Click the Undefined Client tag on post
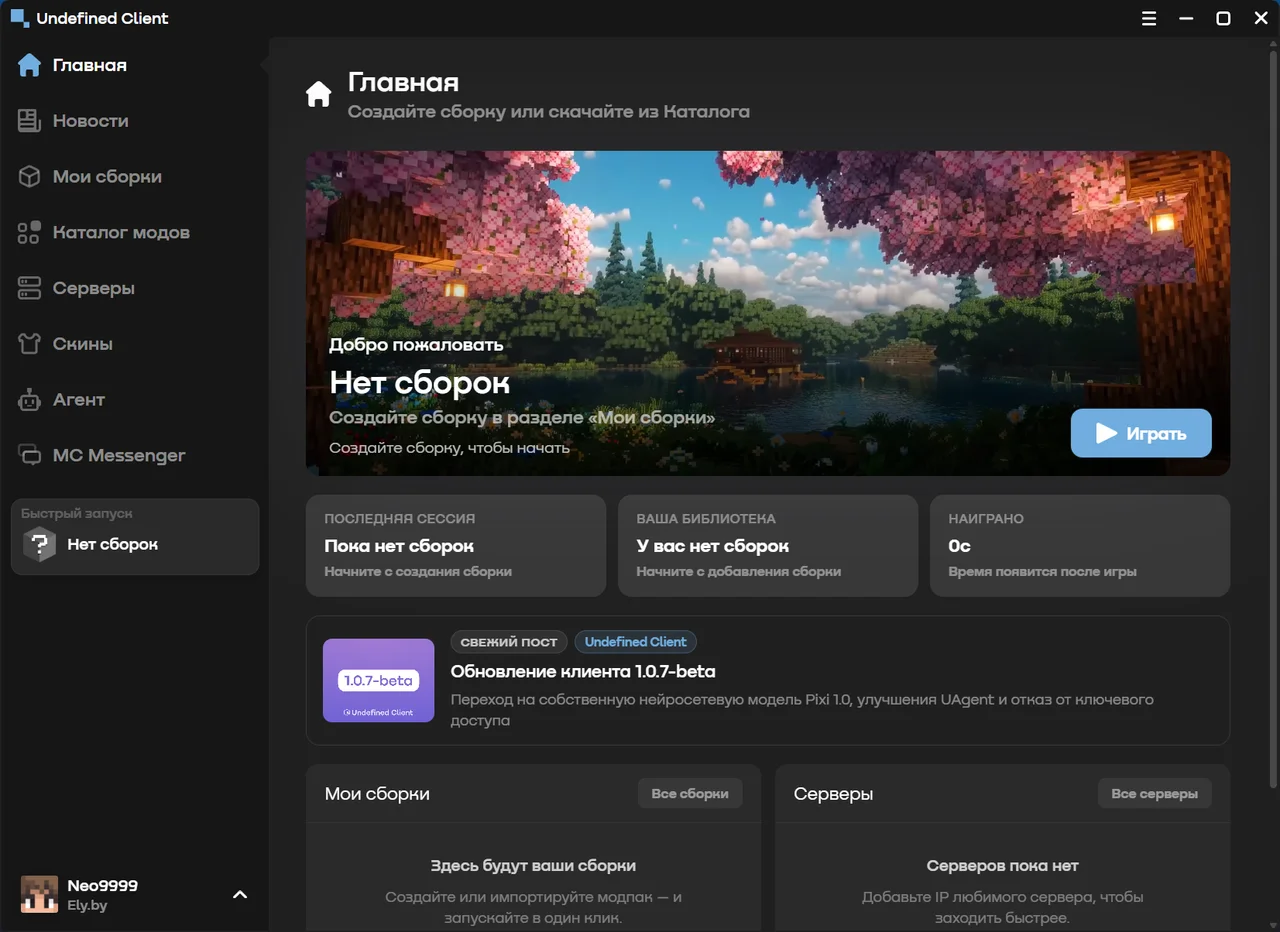Image resolution: width=1280 pixels, height=932 pixels. (x=636, y=642)
